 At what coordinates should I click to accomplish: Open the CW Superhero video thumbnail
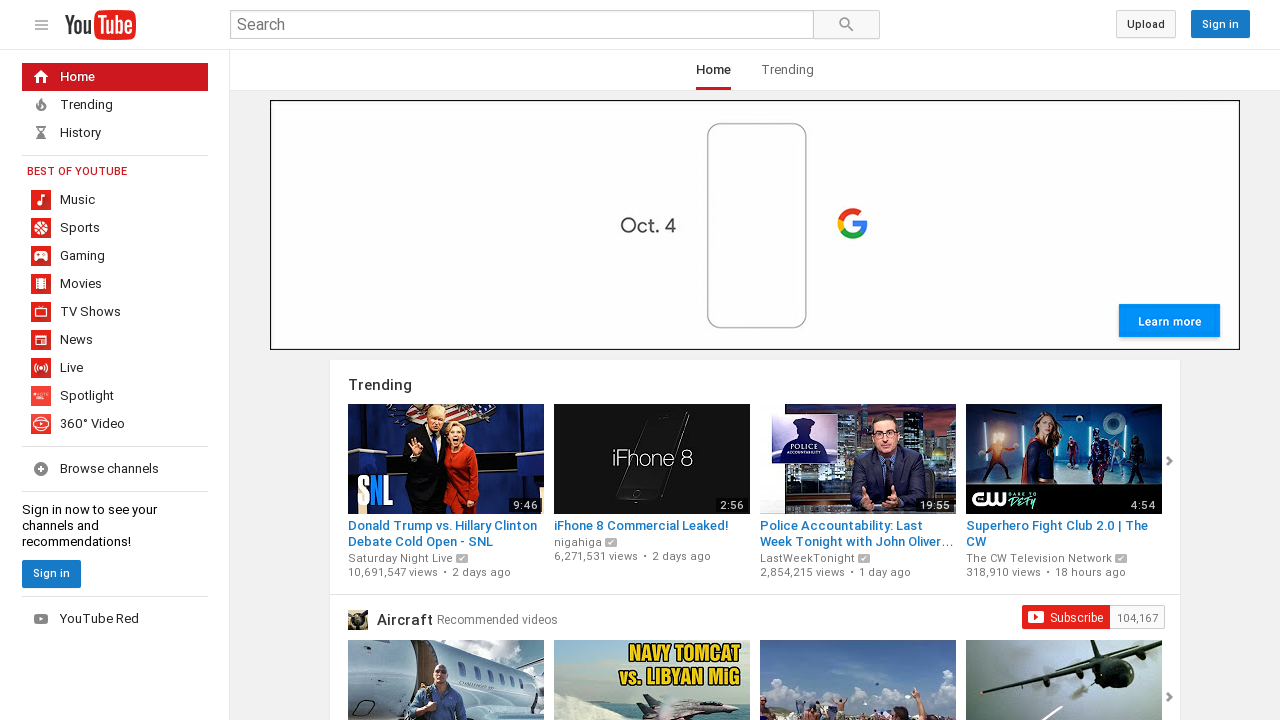1064,459
